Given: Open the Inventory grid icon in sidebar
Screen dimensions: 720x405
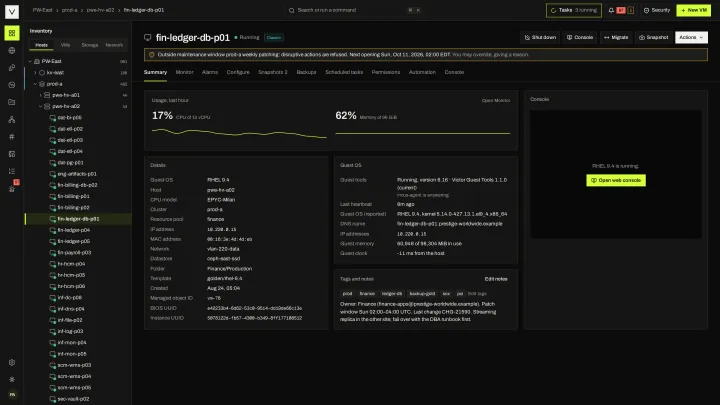Looking at the screenshot, I should (12, 33).
